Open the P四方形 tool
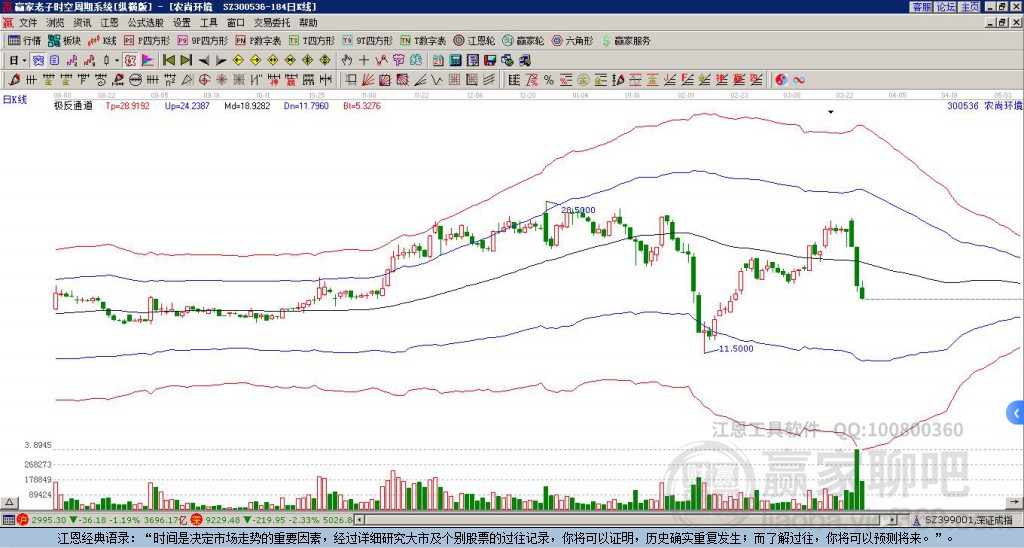 click(146, 40)
